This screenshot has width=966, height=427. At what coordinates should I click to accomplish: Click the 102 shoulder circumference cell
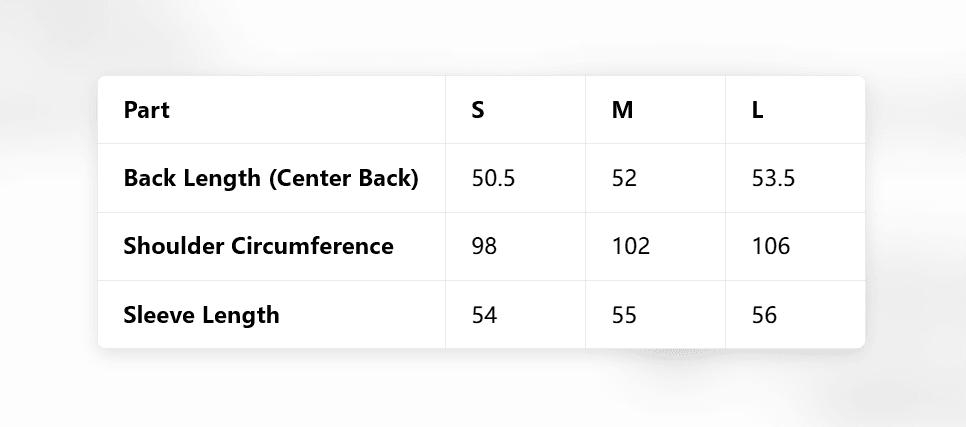tap(630, 246)
